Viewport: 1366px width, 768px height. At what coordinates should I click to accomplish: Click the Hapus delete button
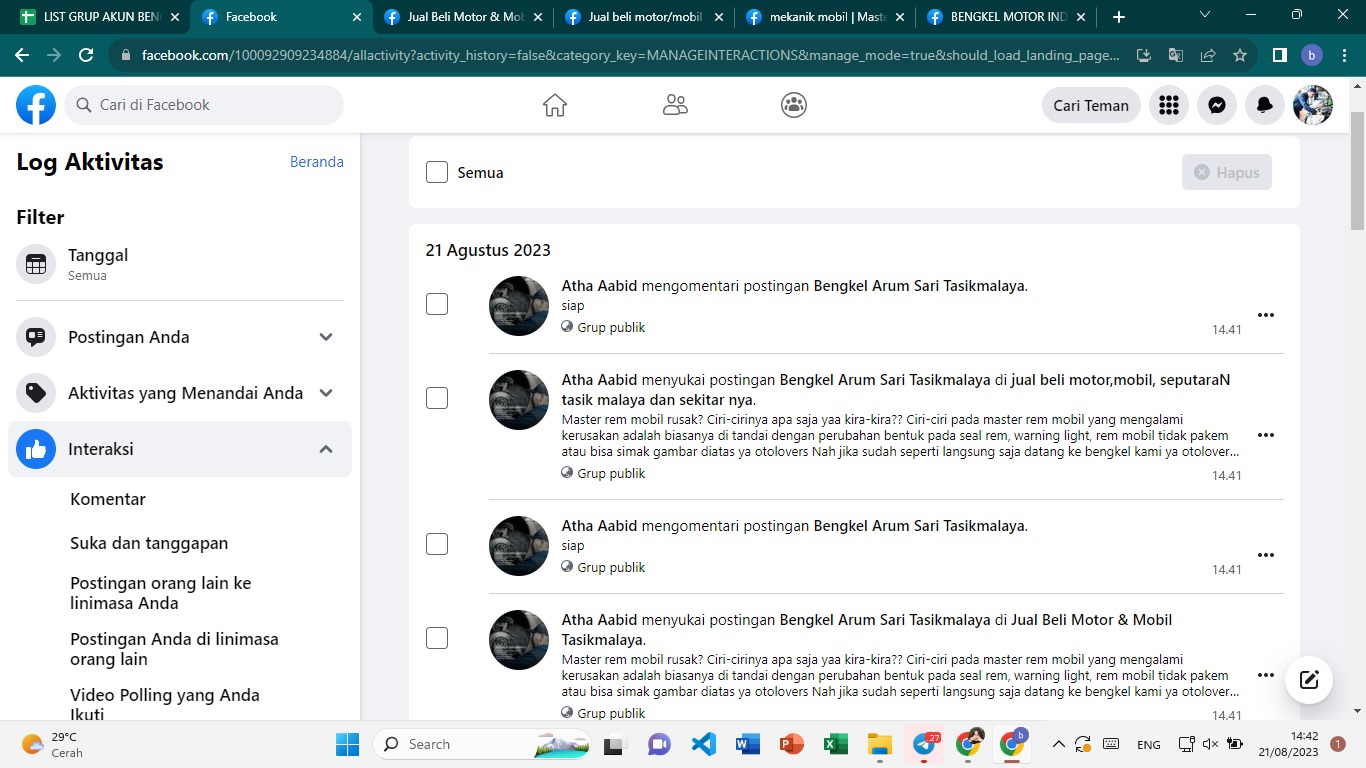[1227, 172]
